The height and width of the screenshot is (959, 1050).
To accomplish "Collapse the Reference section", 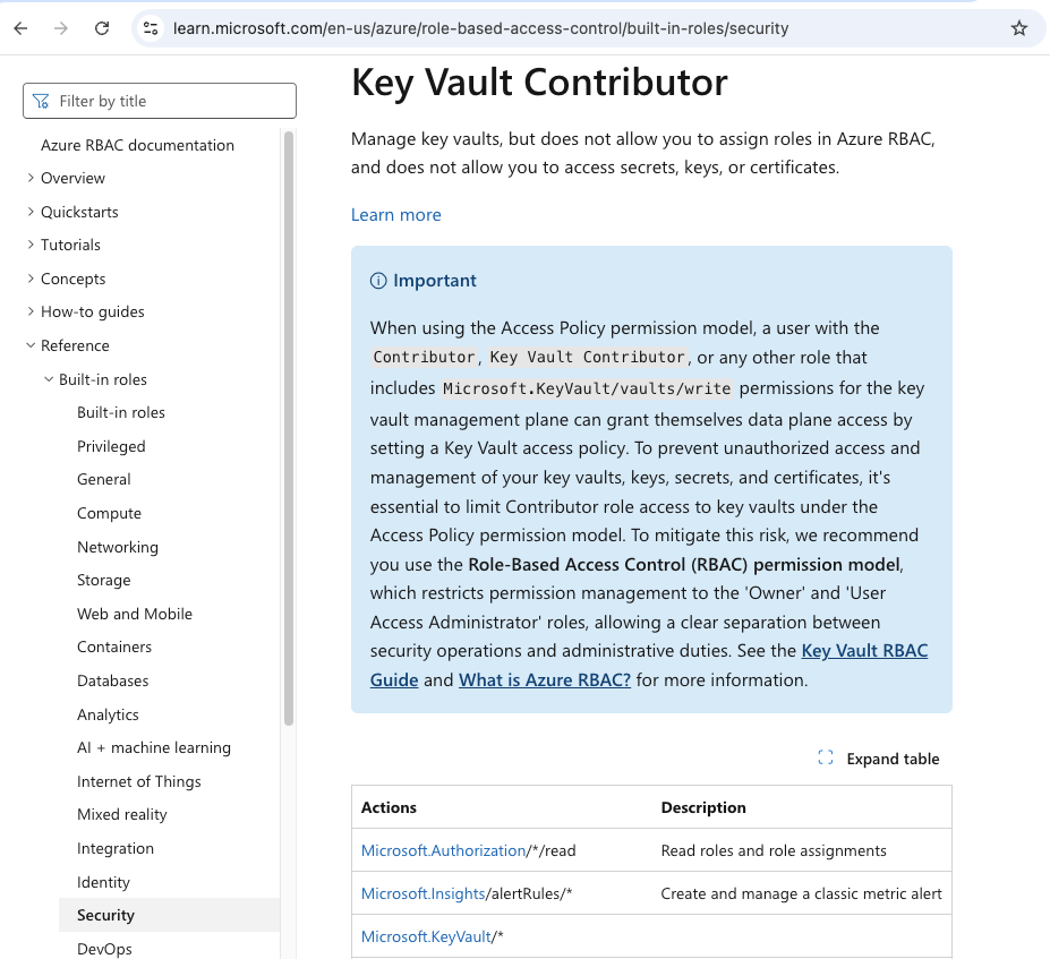I will point(31,345).
